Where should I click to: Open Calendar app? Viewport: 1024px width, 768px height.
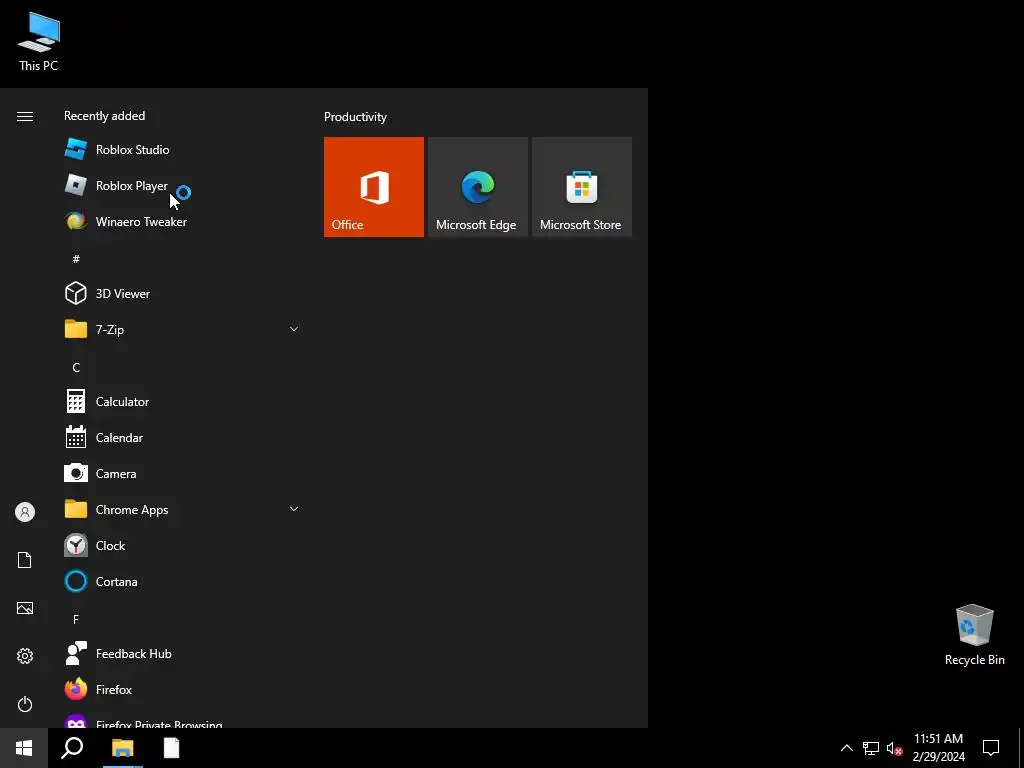(x=182, y=438)
